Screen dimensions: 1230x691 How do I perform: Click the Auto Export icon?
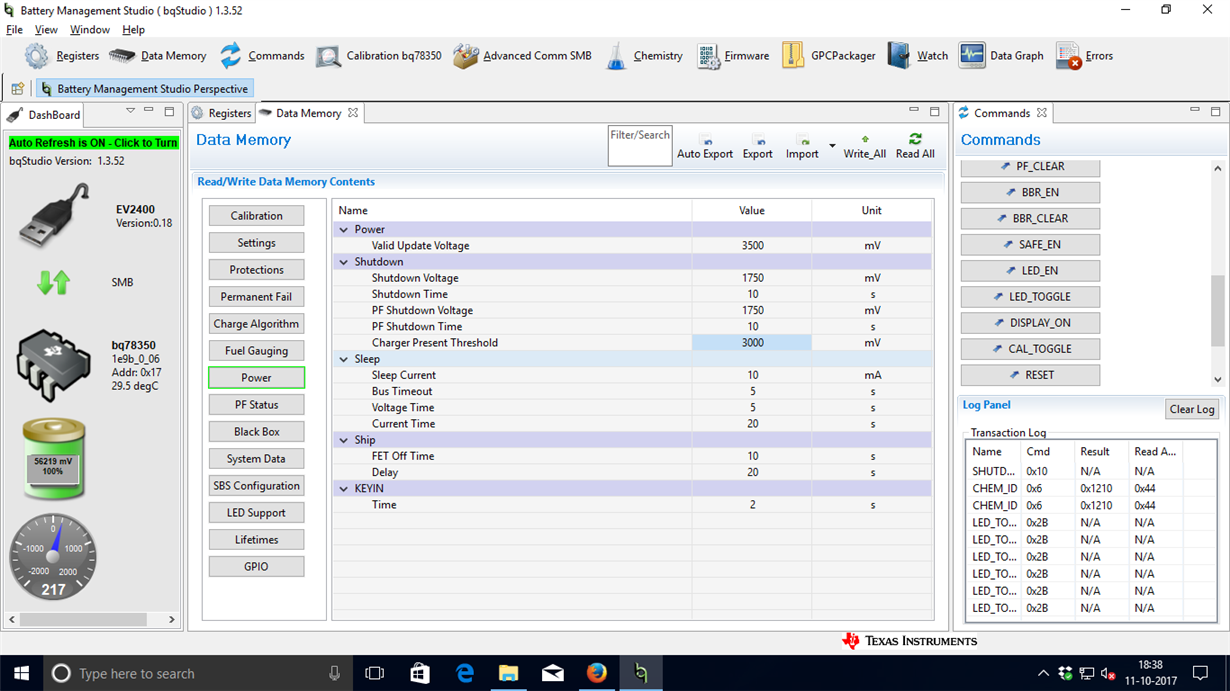pos(705,141)
